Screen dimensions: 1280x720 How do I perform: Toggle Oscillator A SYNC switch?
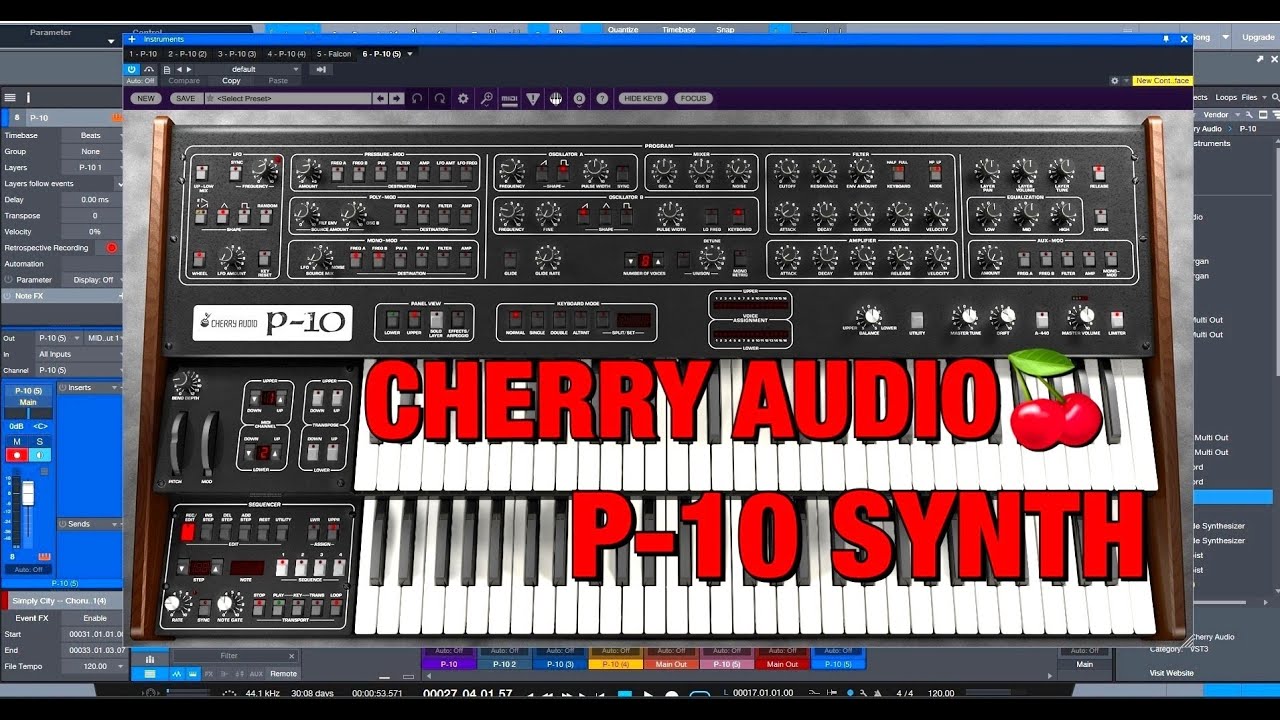(x=623, y=173)
